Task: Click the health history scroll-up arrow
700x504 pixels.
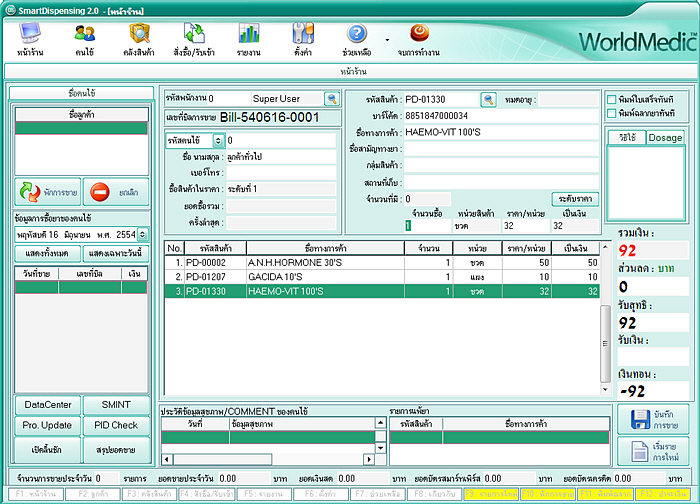Action: pyautogui.click(x=380, y=422)
